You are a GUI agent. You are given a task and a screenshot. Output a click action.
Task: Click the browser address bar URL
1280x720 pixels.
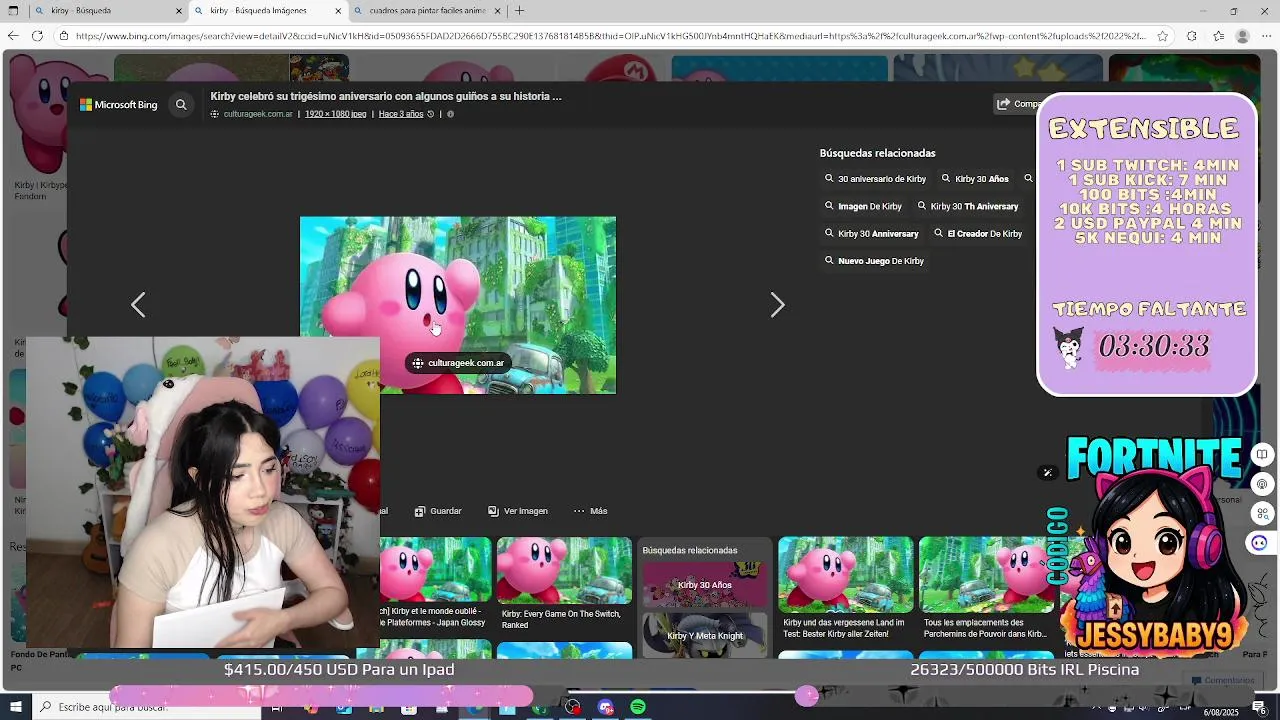coord(610,36)
